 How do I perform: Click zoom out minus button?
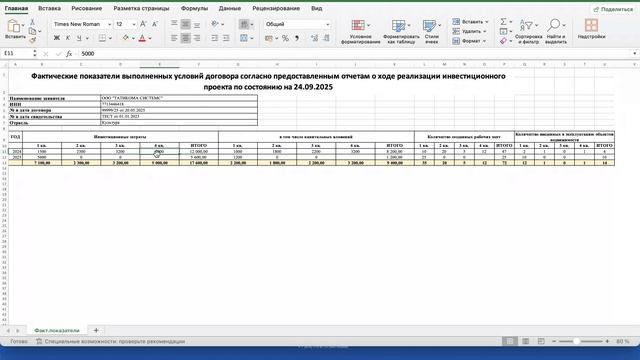tap(554, 341)
